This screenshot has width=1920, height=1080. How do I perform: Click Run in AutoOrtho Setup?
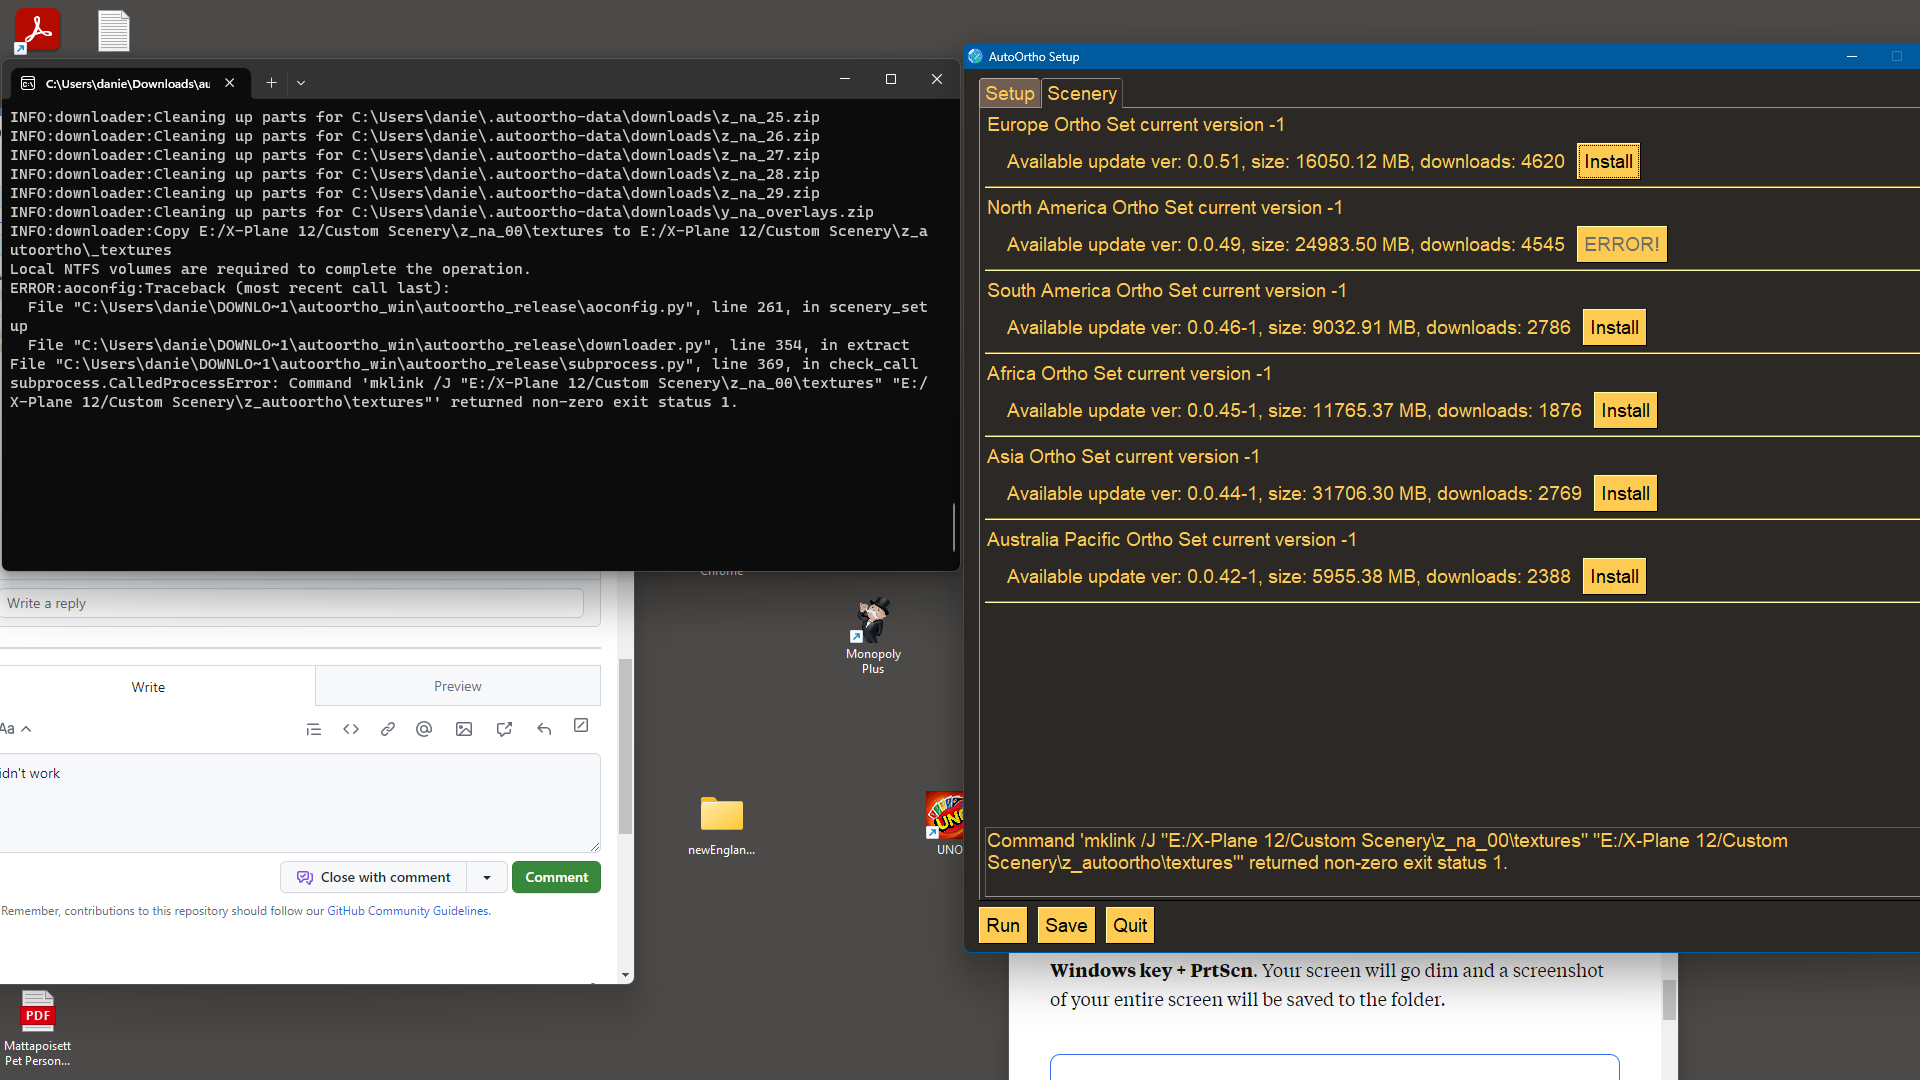(1002, 925)
